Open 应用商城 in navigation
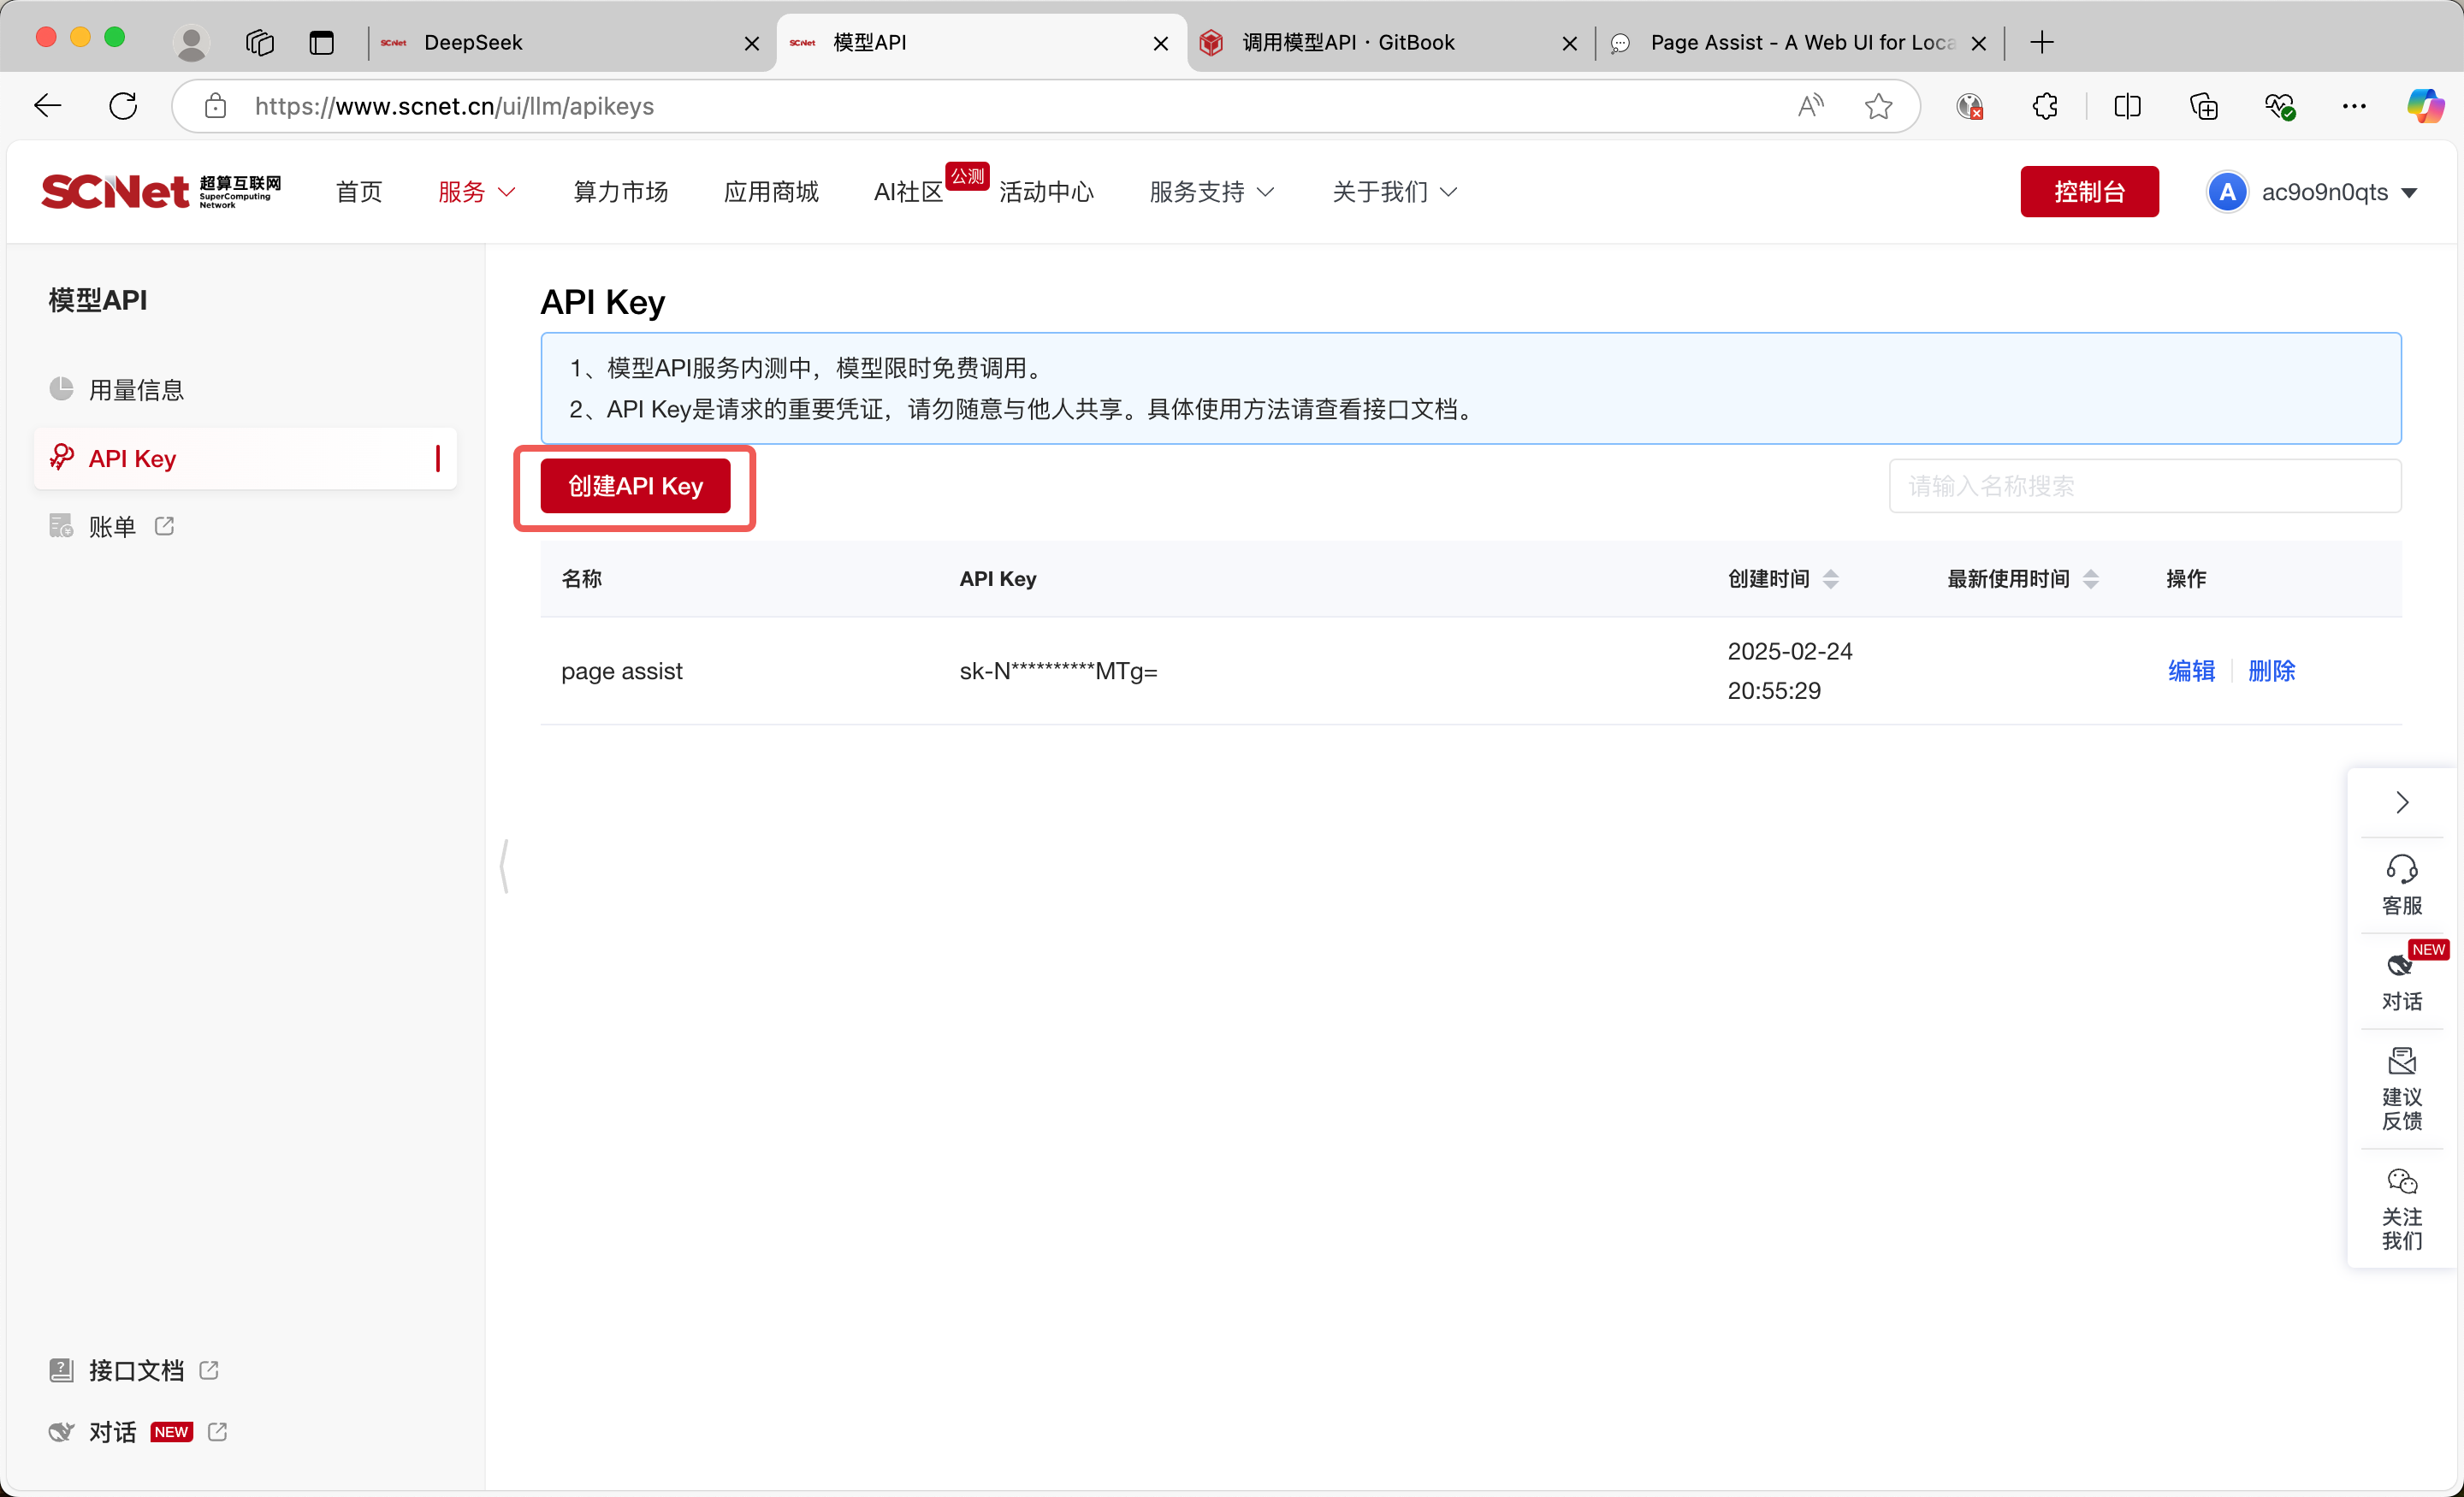 [771, 192]
